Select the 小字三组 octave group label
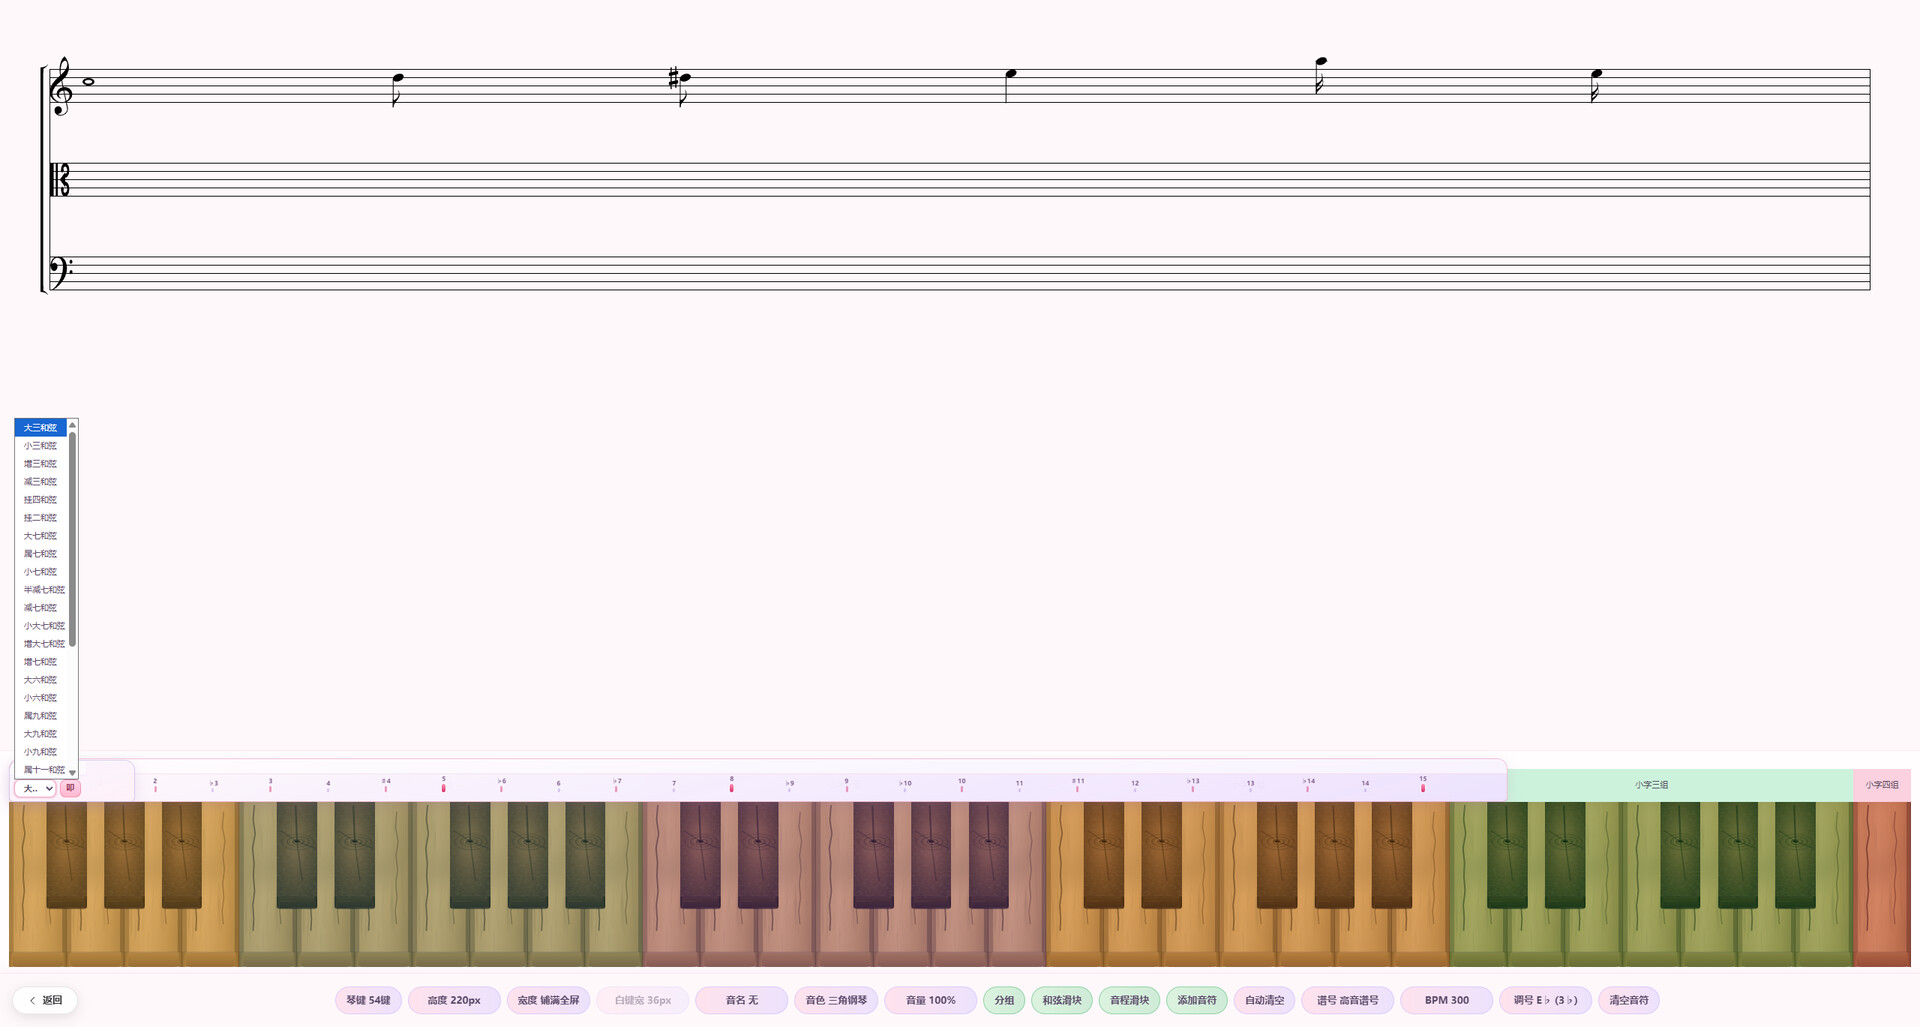Viewport: 1920px width, 1027px height. [x=1651, y=785]
